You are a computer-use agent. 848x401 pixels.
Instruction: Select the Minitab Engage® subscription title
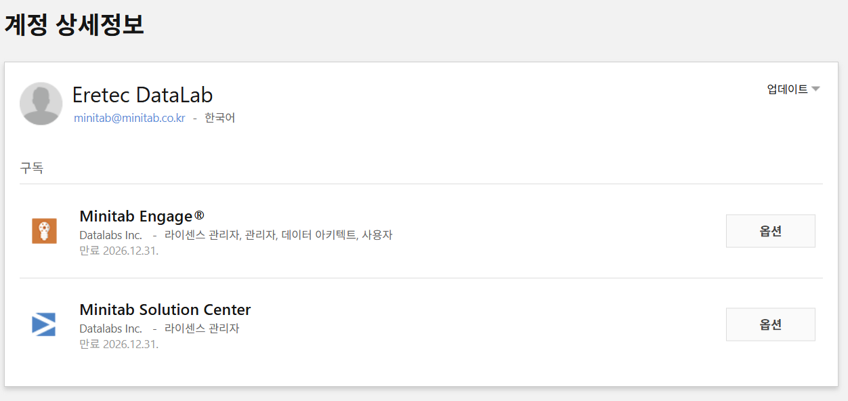tap(142, 216)
